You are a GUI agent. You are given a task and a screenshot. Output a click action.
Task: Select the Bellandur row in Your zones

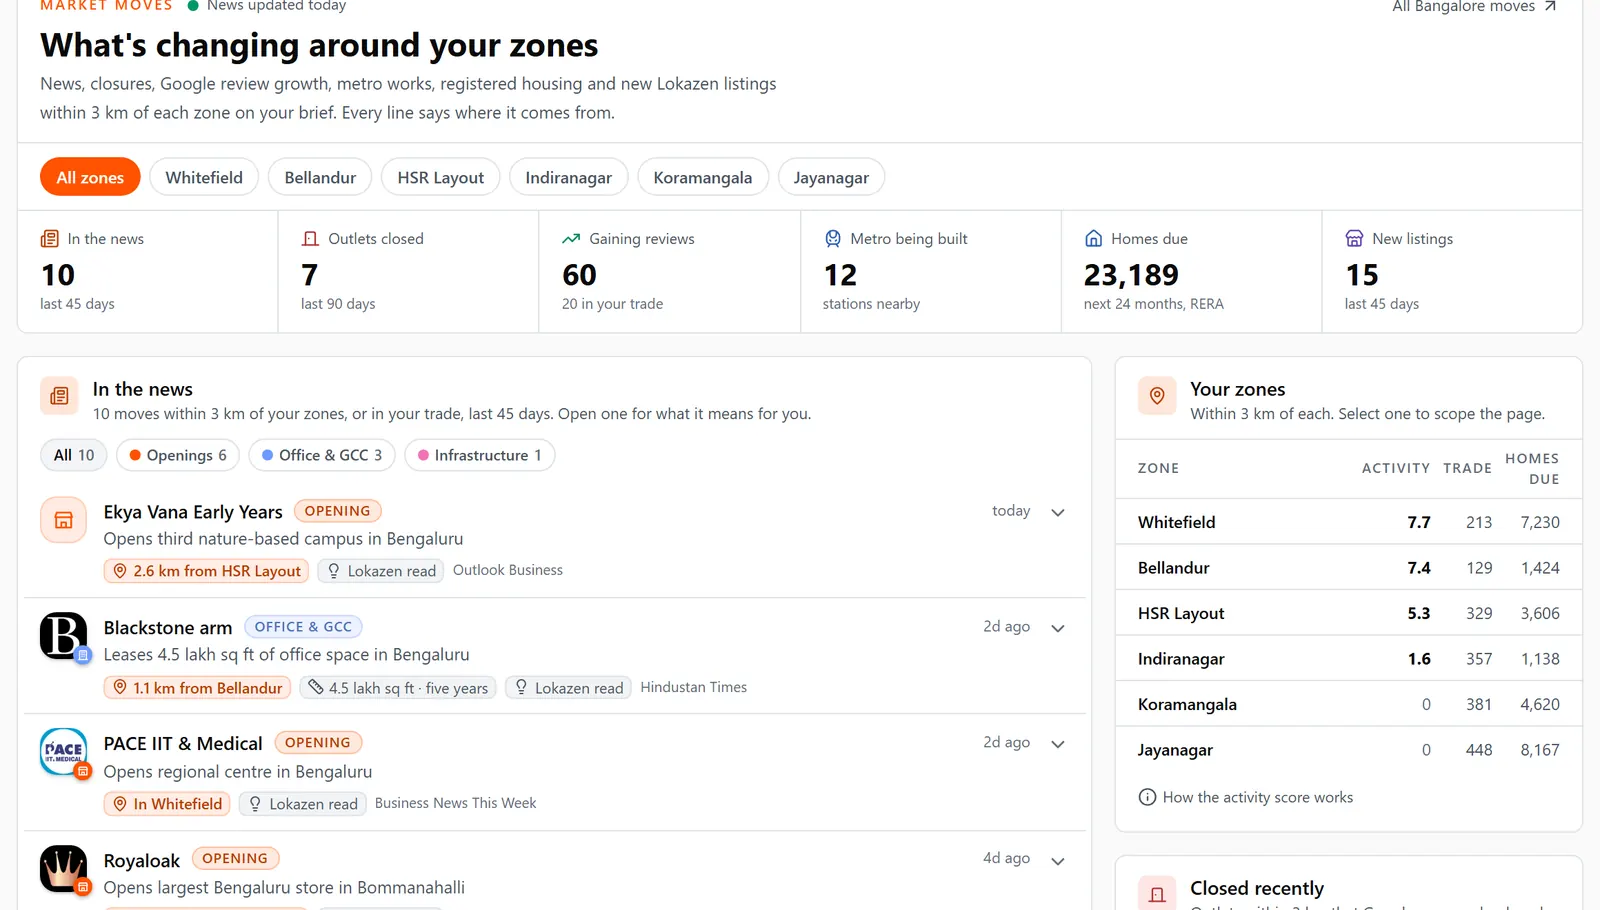1348,568
